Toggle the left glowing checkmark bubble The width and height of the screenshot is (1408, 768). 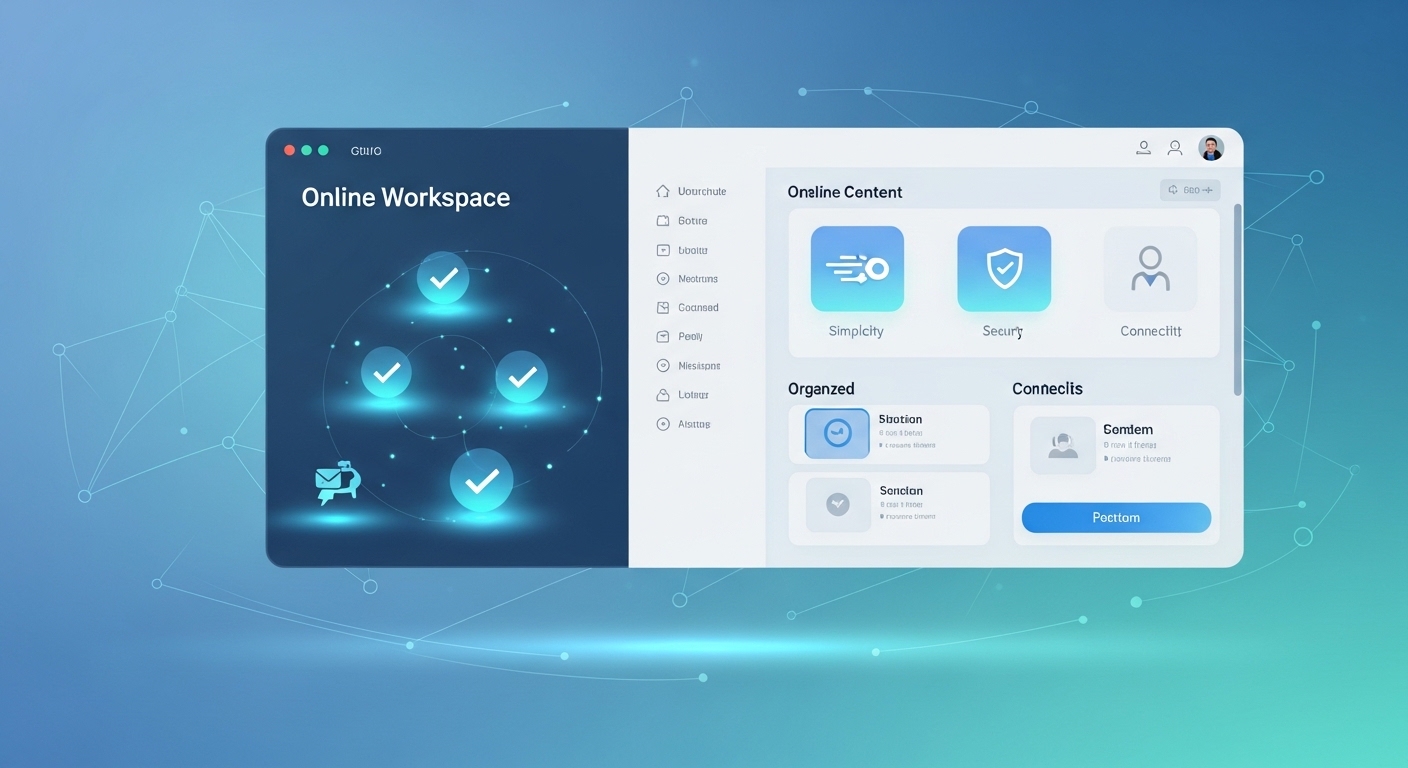(x=386, y=373)
